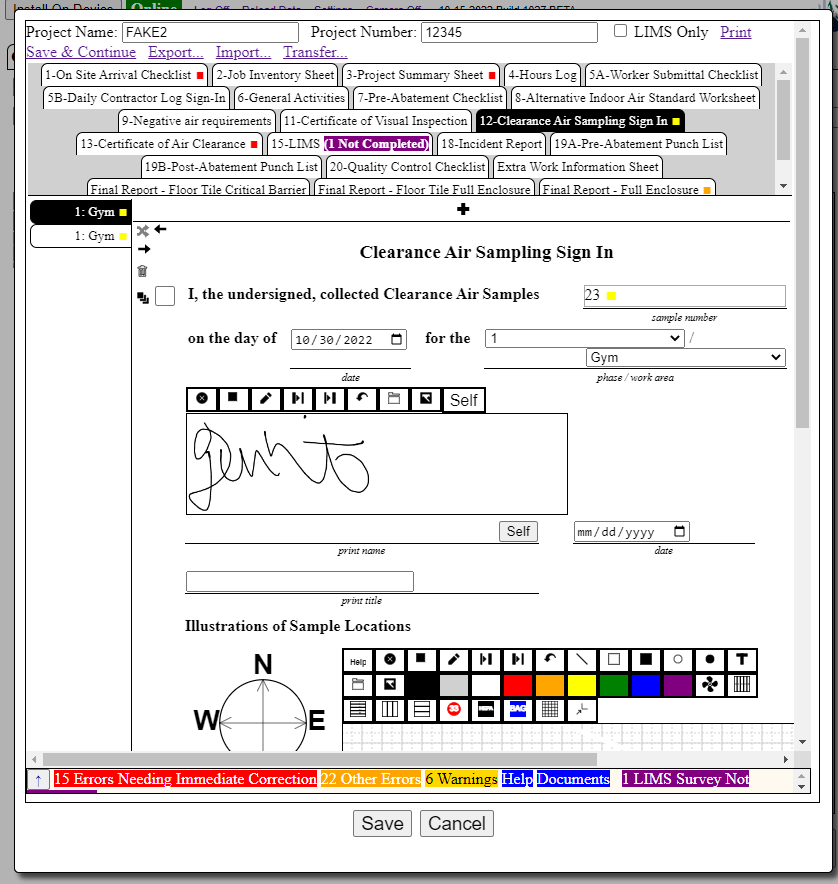The height and width of the screenshot is (884, 838).
Task: Expand the Gym work area dropdown
Action: (685, 358)
